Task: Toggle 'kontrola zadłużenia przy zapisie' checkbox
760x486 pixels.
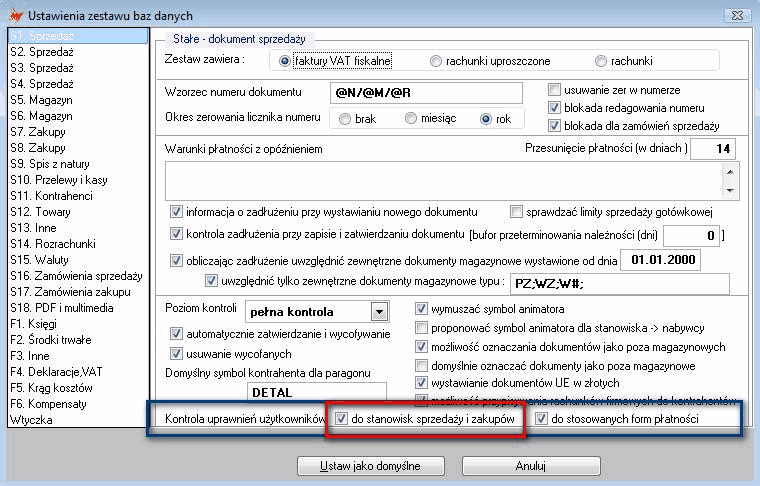Action: [x=176, y=234]
